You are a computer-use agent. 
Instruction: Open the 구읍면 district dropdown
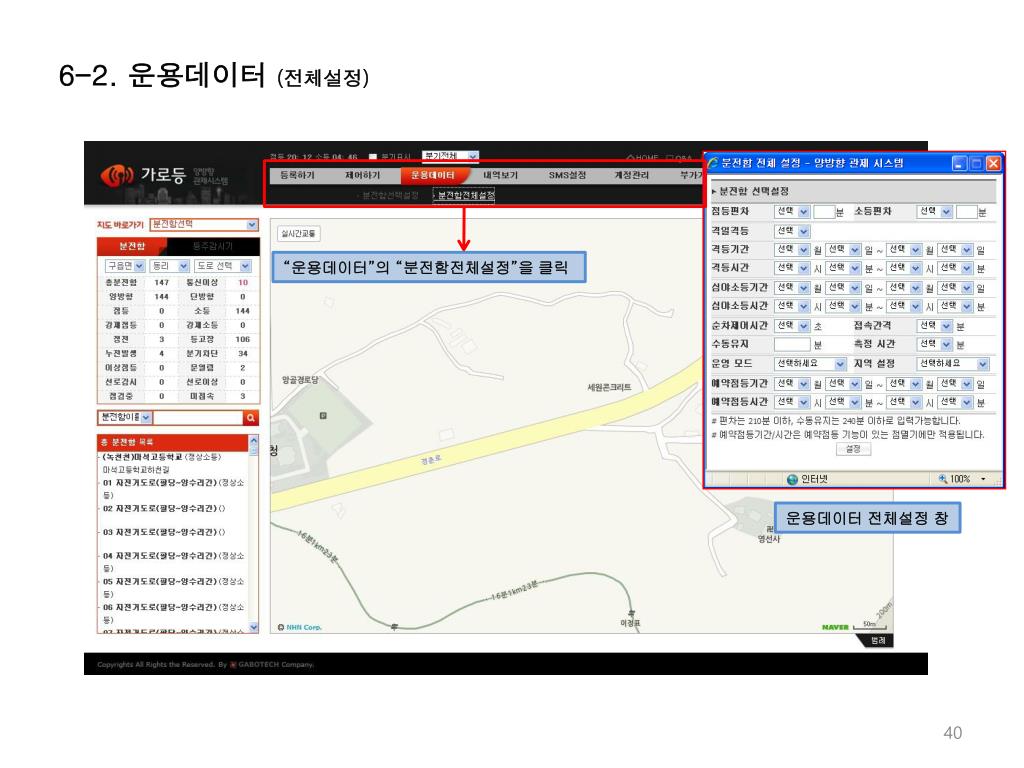(124, 266)
